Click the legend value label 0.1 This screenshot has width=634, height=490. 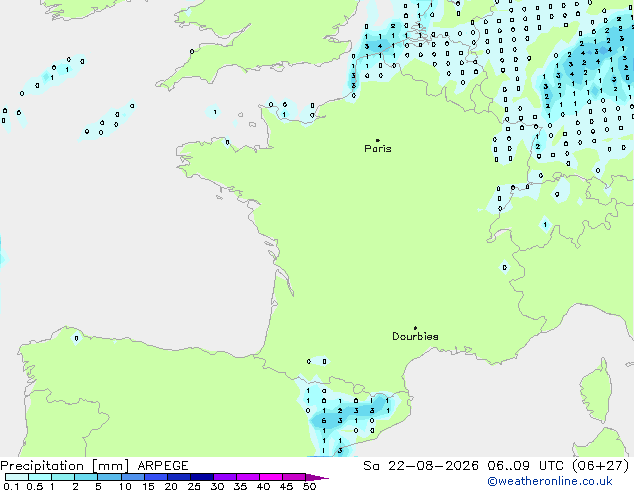[11, 486]
